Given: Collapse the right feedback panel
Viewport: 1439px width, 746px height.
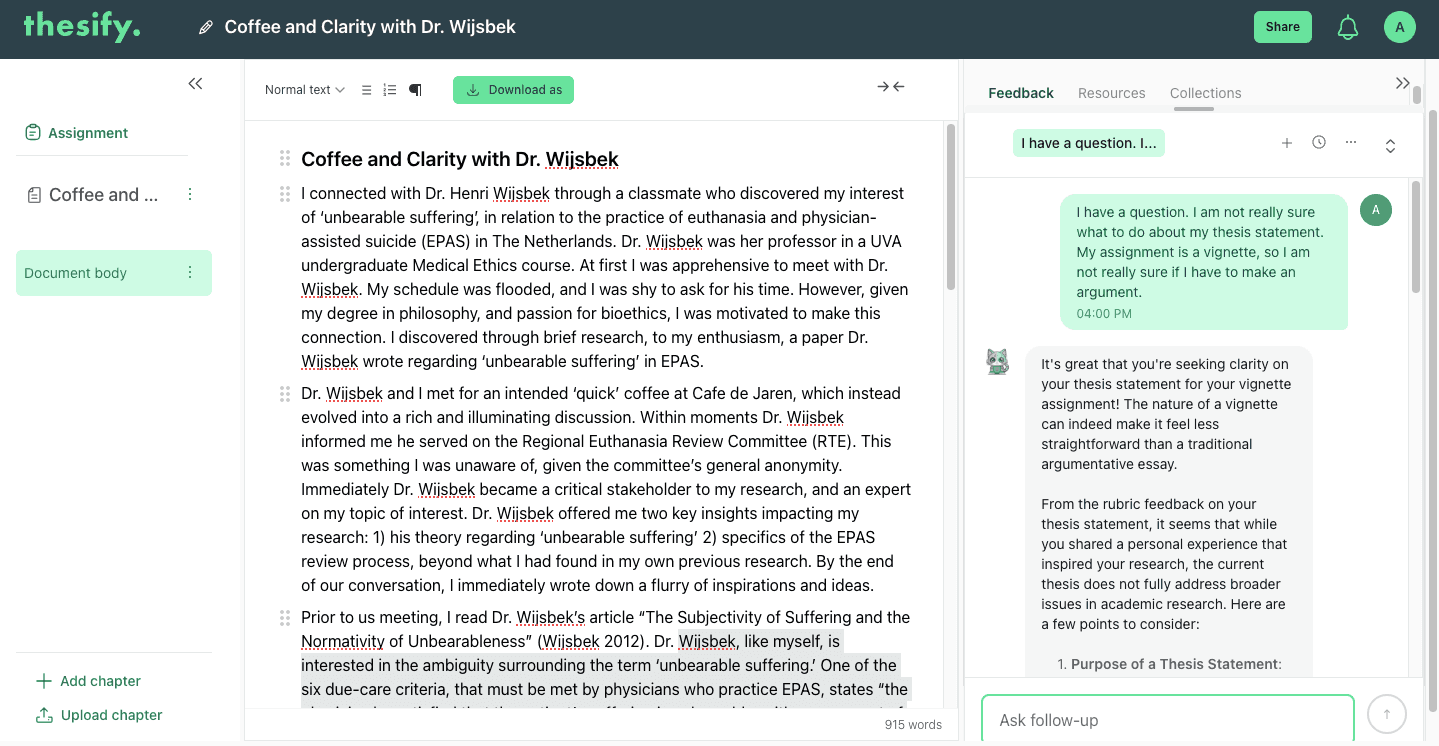Looking at the screenshot, I should point(1403,83).
